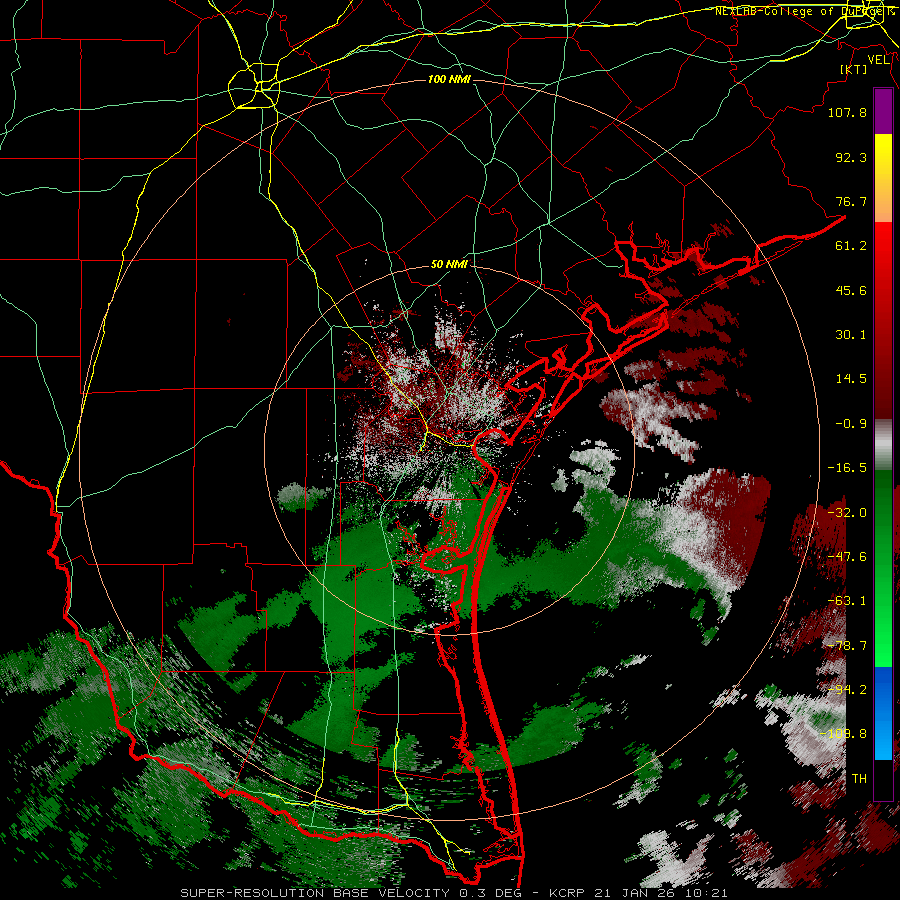This screenshot has height=900, width=900.
Task: Select the -94.2 legend value
Action: 847,690
